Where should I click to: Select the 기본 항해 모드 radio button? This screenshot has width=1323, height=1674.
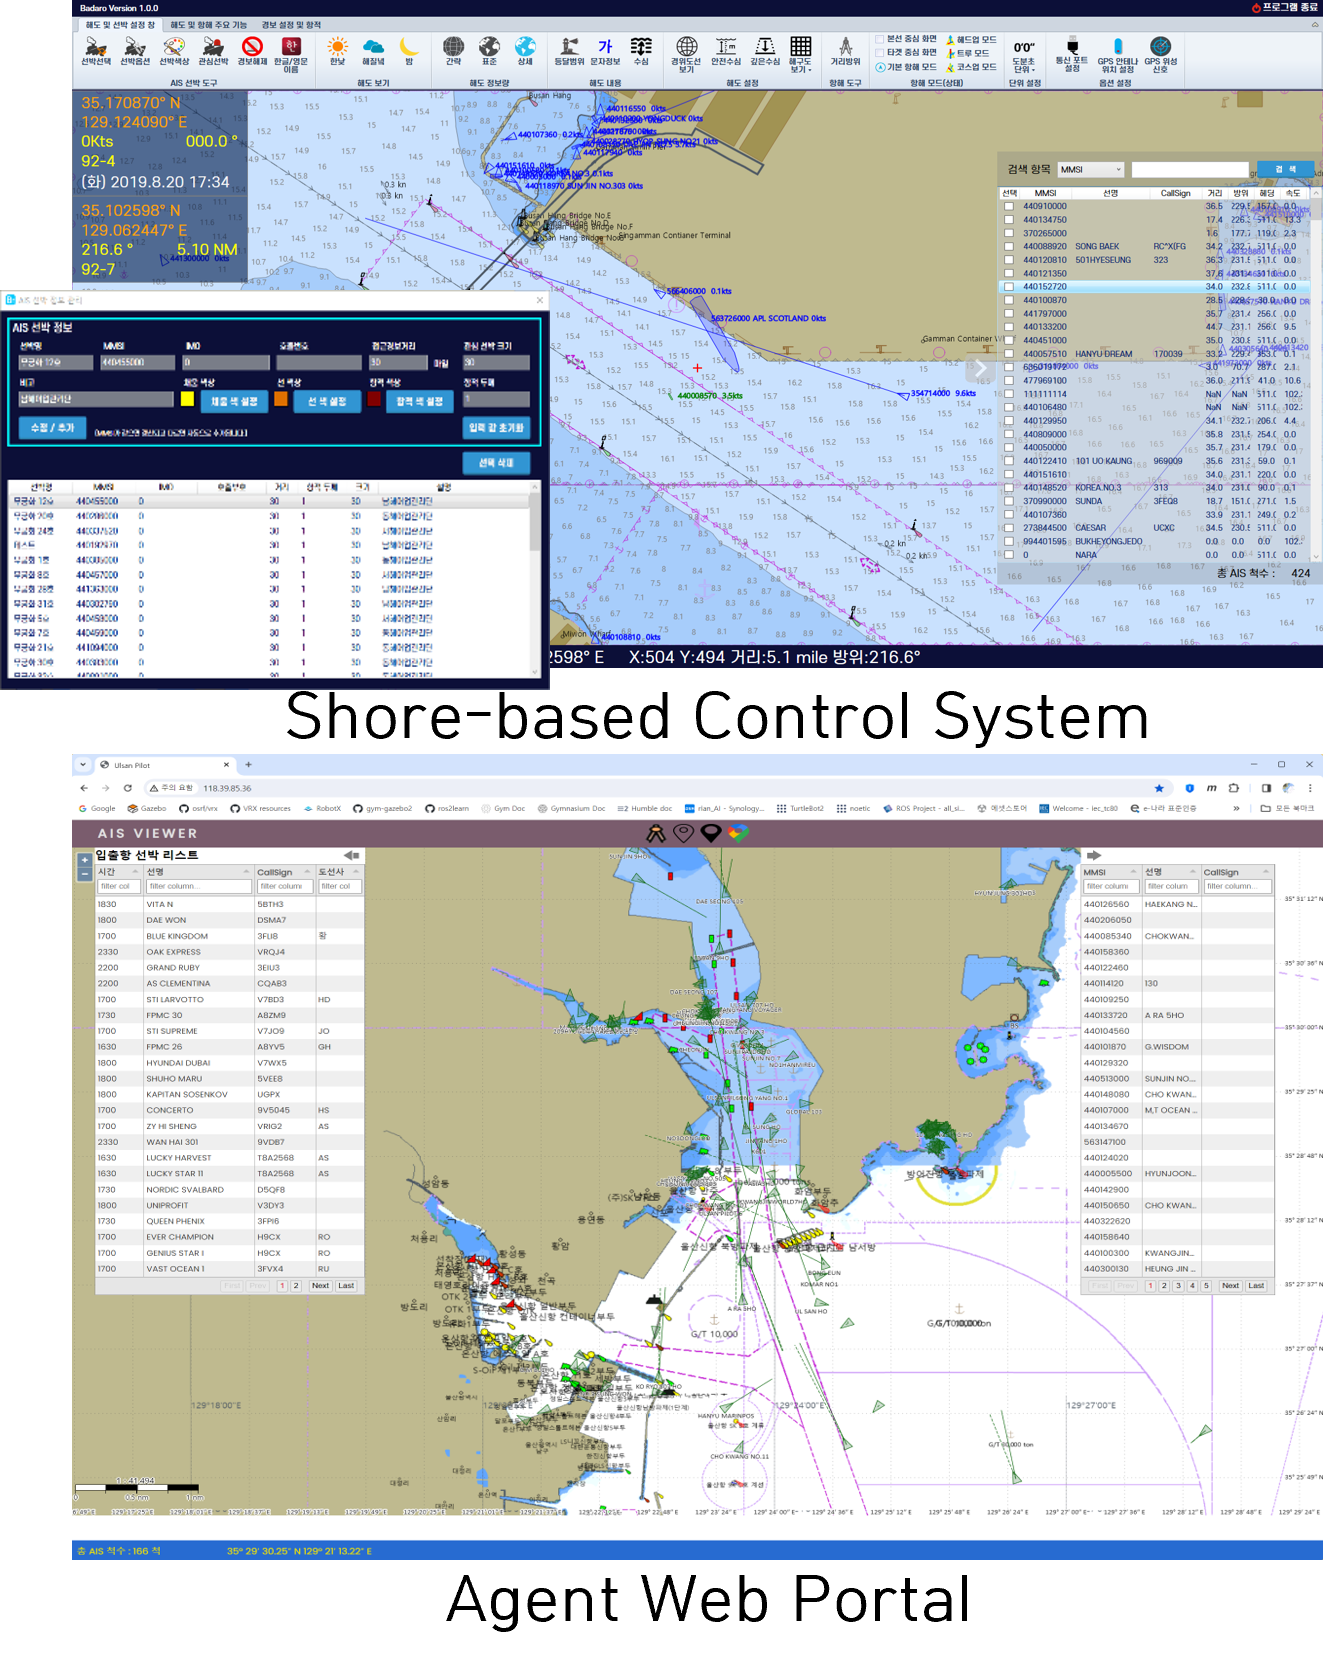coord(880,67)
